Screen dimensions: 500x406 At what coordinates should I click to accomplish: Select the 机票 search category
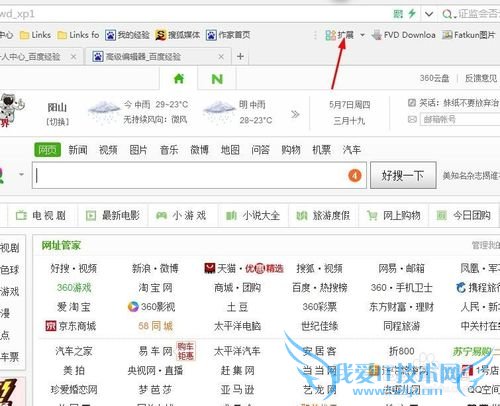pyautogui.click(x=321, y=150)
